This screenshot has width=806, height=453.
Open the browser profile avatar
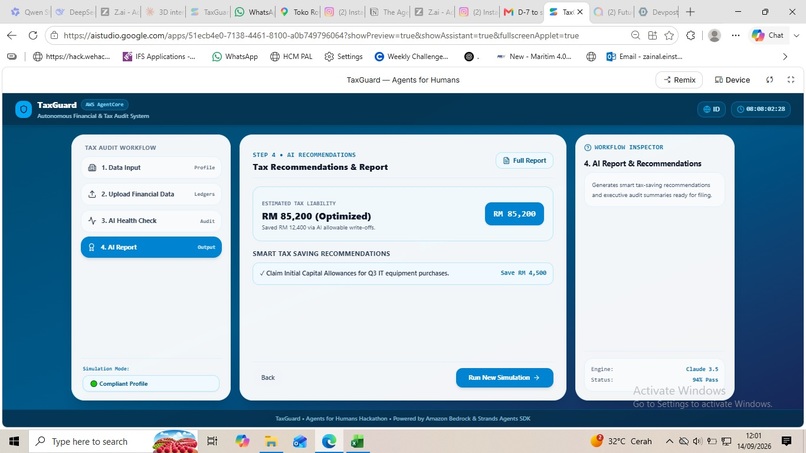pos(714,35)
